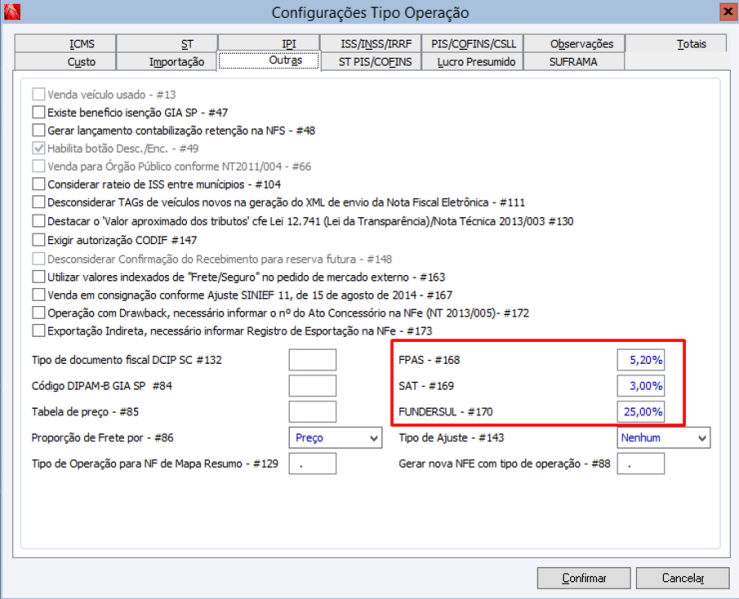This screenshot has height=599, width=739.
Task: Go to ISS/INSS/IRRF tab
Action: 370,44
